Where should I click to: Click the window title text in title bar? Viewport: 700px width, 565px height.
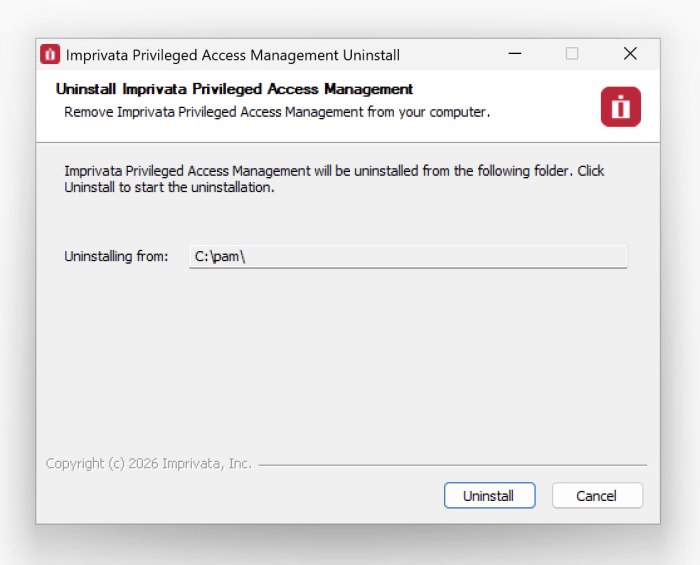(232, 55)
